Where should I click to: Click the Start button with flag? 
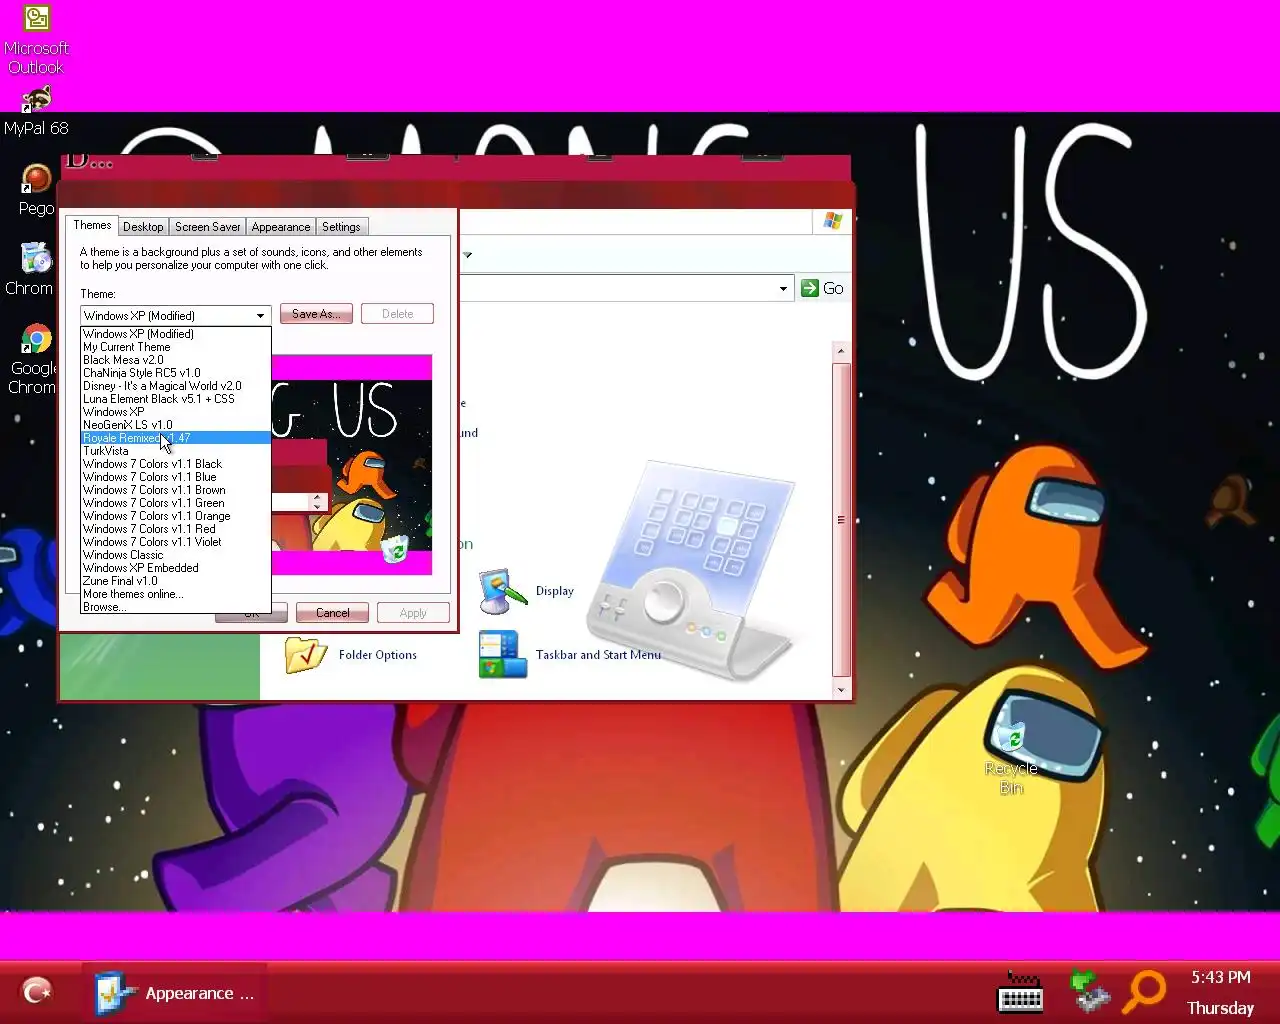[x=37, y=991]
